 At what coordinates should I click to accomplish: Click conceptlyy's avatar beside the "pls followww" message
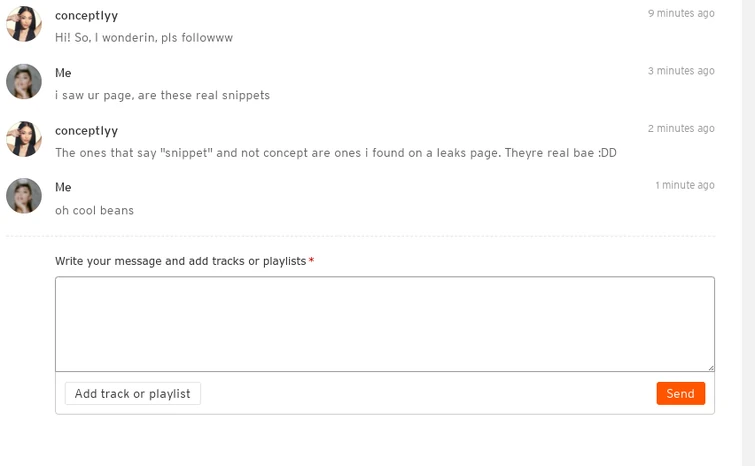pyautogui.click(x=24, y=24)
